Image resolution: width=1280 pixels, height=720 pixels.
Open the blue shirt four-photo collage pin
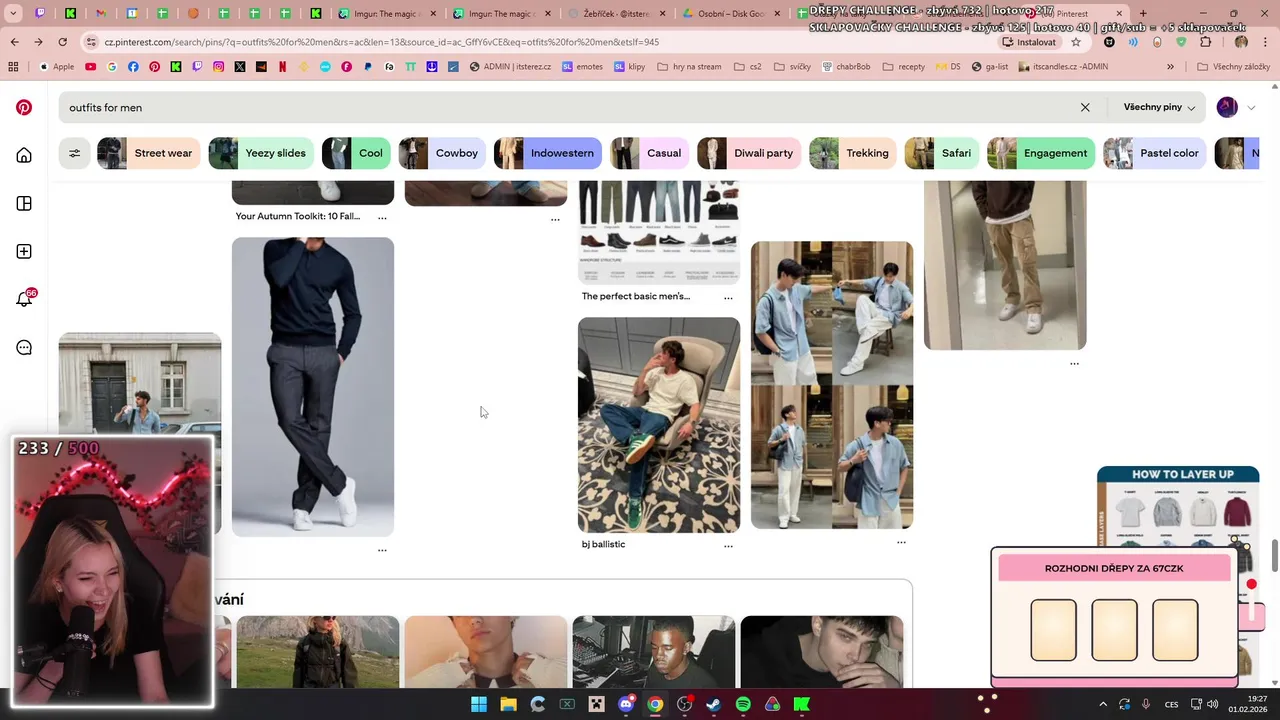coord(832,385)
